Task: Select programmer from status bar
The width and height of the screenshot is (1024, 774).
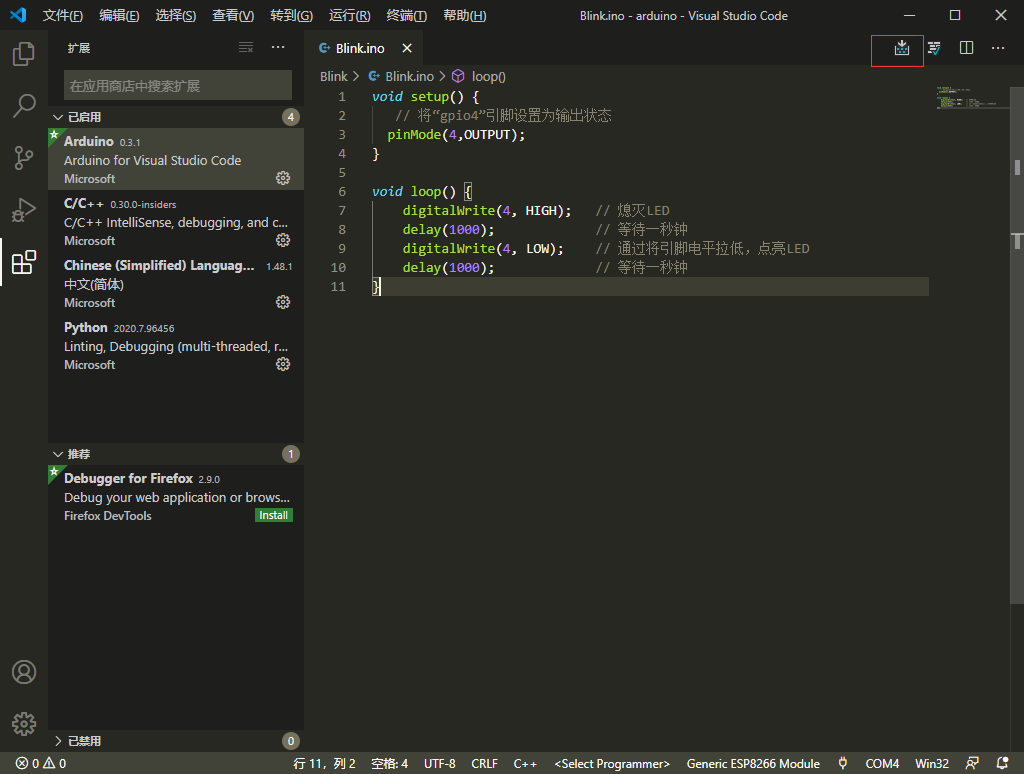Action: point(612,763)
